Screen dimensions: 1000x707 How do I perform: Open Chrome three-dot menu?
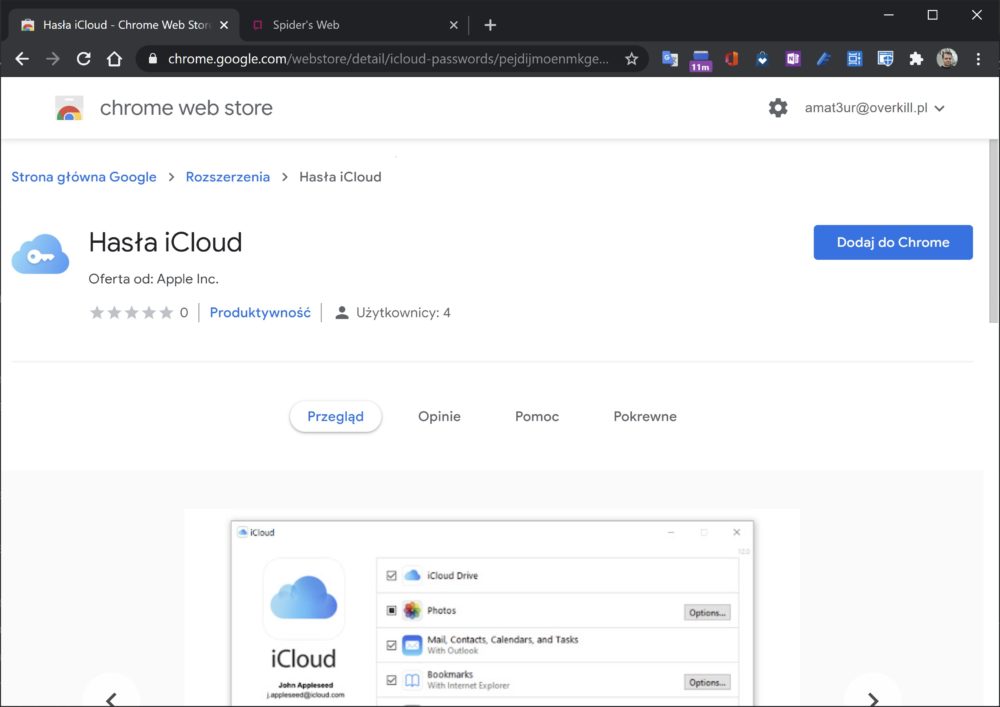click(978, 59)
